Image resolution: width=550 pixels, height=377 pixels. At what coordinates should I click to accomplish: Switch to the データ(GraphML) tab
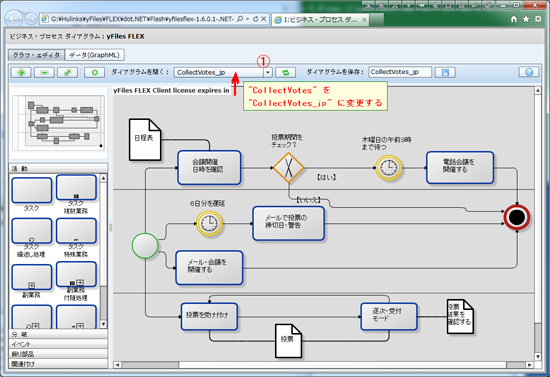pos(94,55)
